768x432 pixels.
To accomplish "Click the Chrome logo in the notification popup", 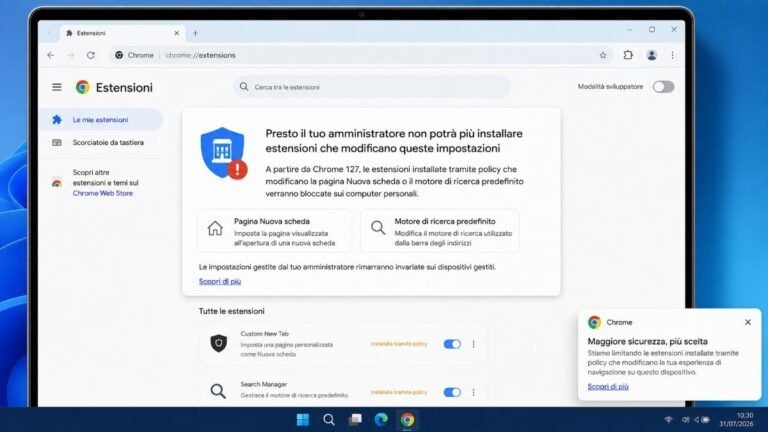I will coord(594,322).
